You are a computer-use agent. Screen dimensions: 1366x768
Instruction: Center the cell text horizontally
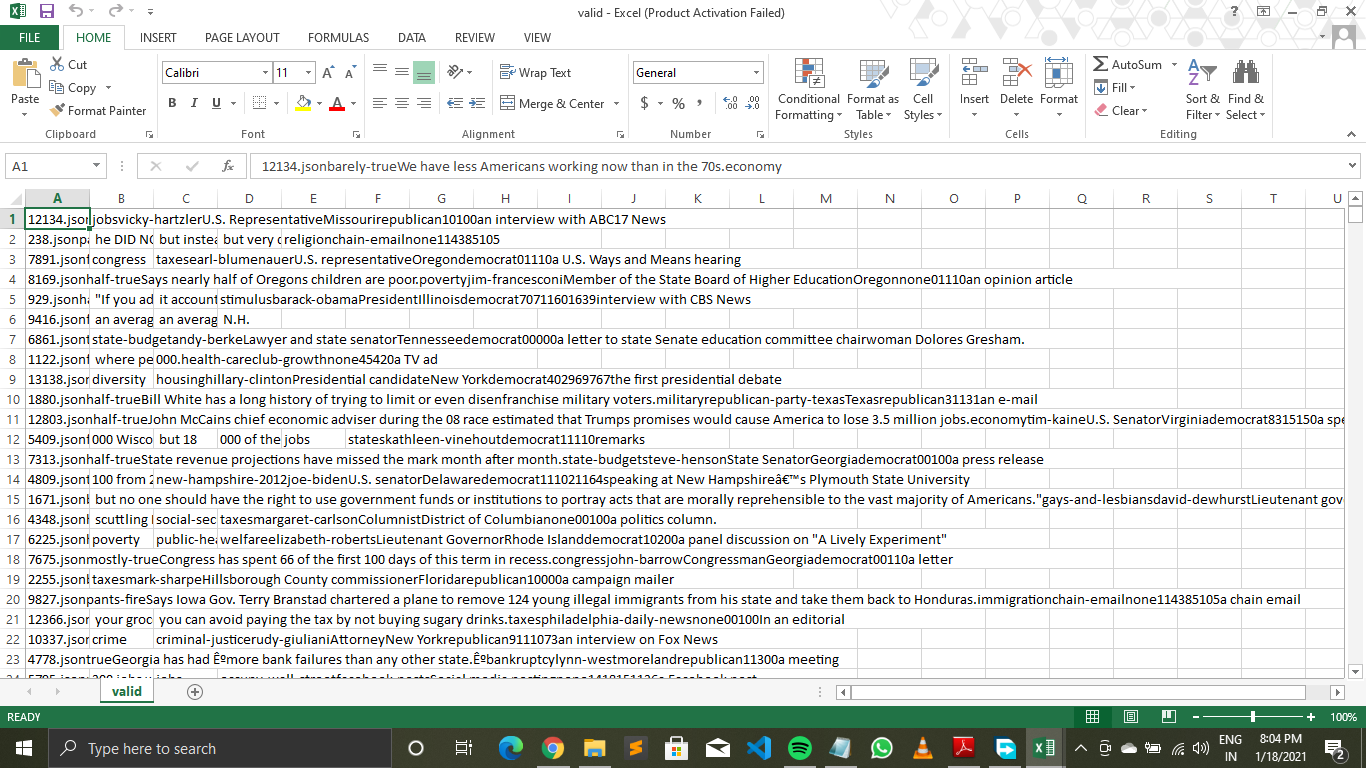[x=401, y=103]
